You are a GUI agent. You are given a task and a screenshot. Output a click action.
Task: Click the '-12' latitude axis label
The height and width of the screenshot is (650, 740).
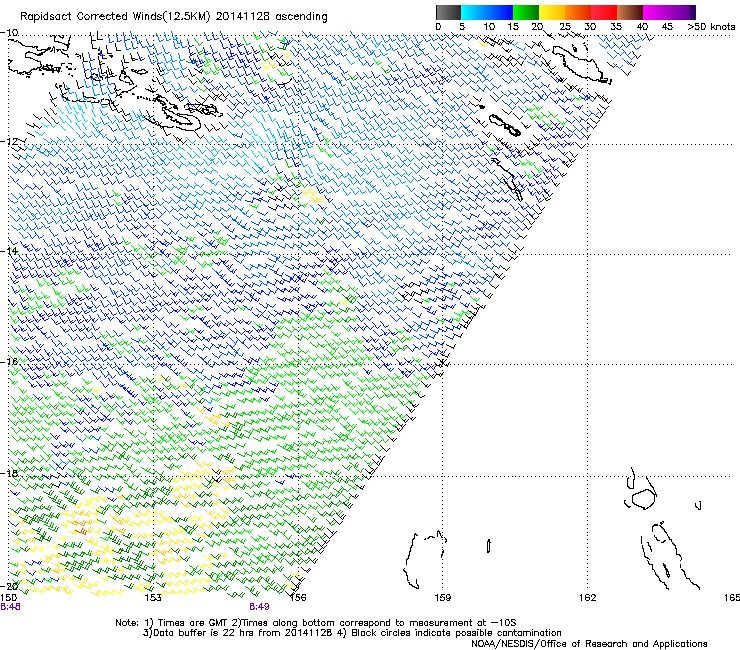pyautogui.click(x=9, y=141)
